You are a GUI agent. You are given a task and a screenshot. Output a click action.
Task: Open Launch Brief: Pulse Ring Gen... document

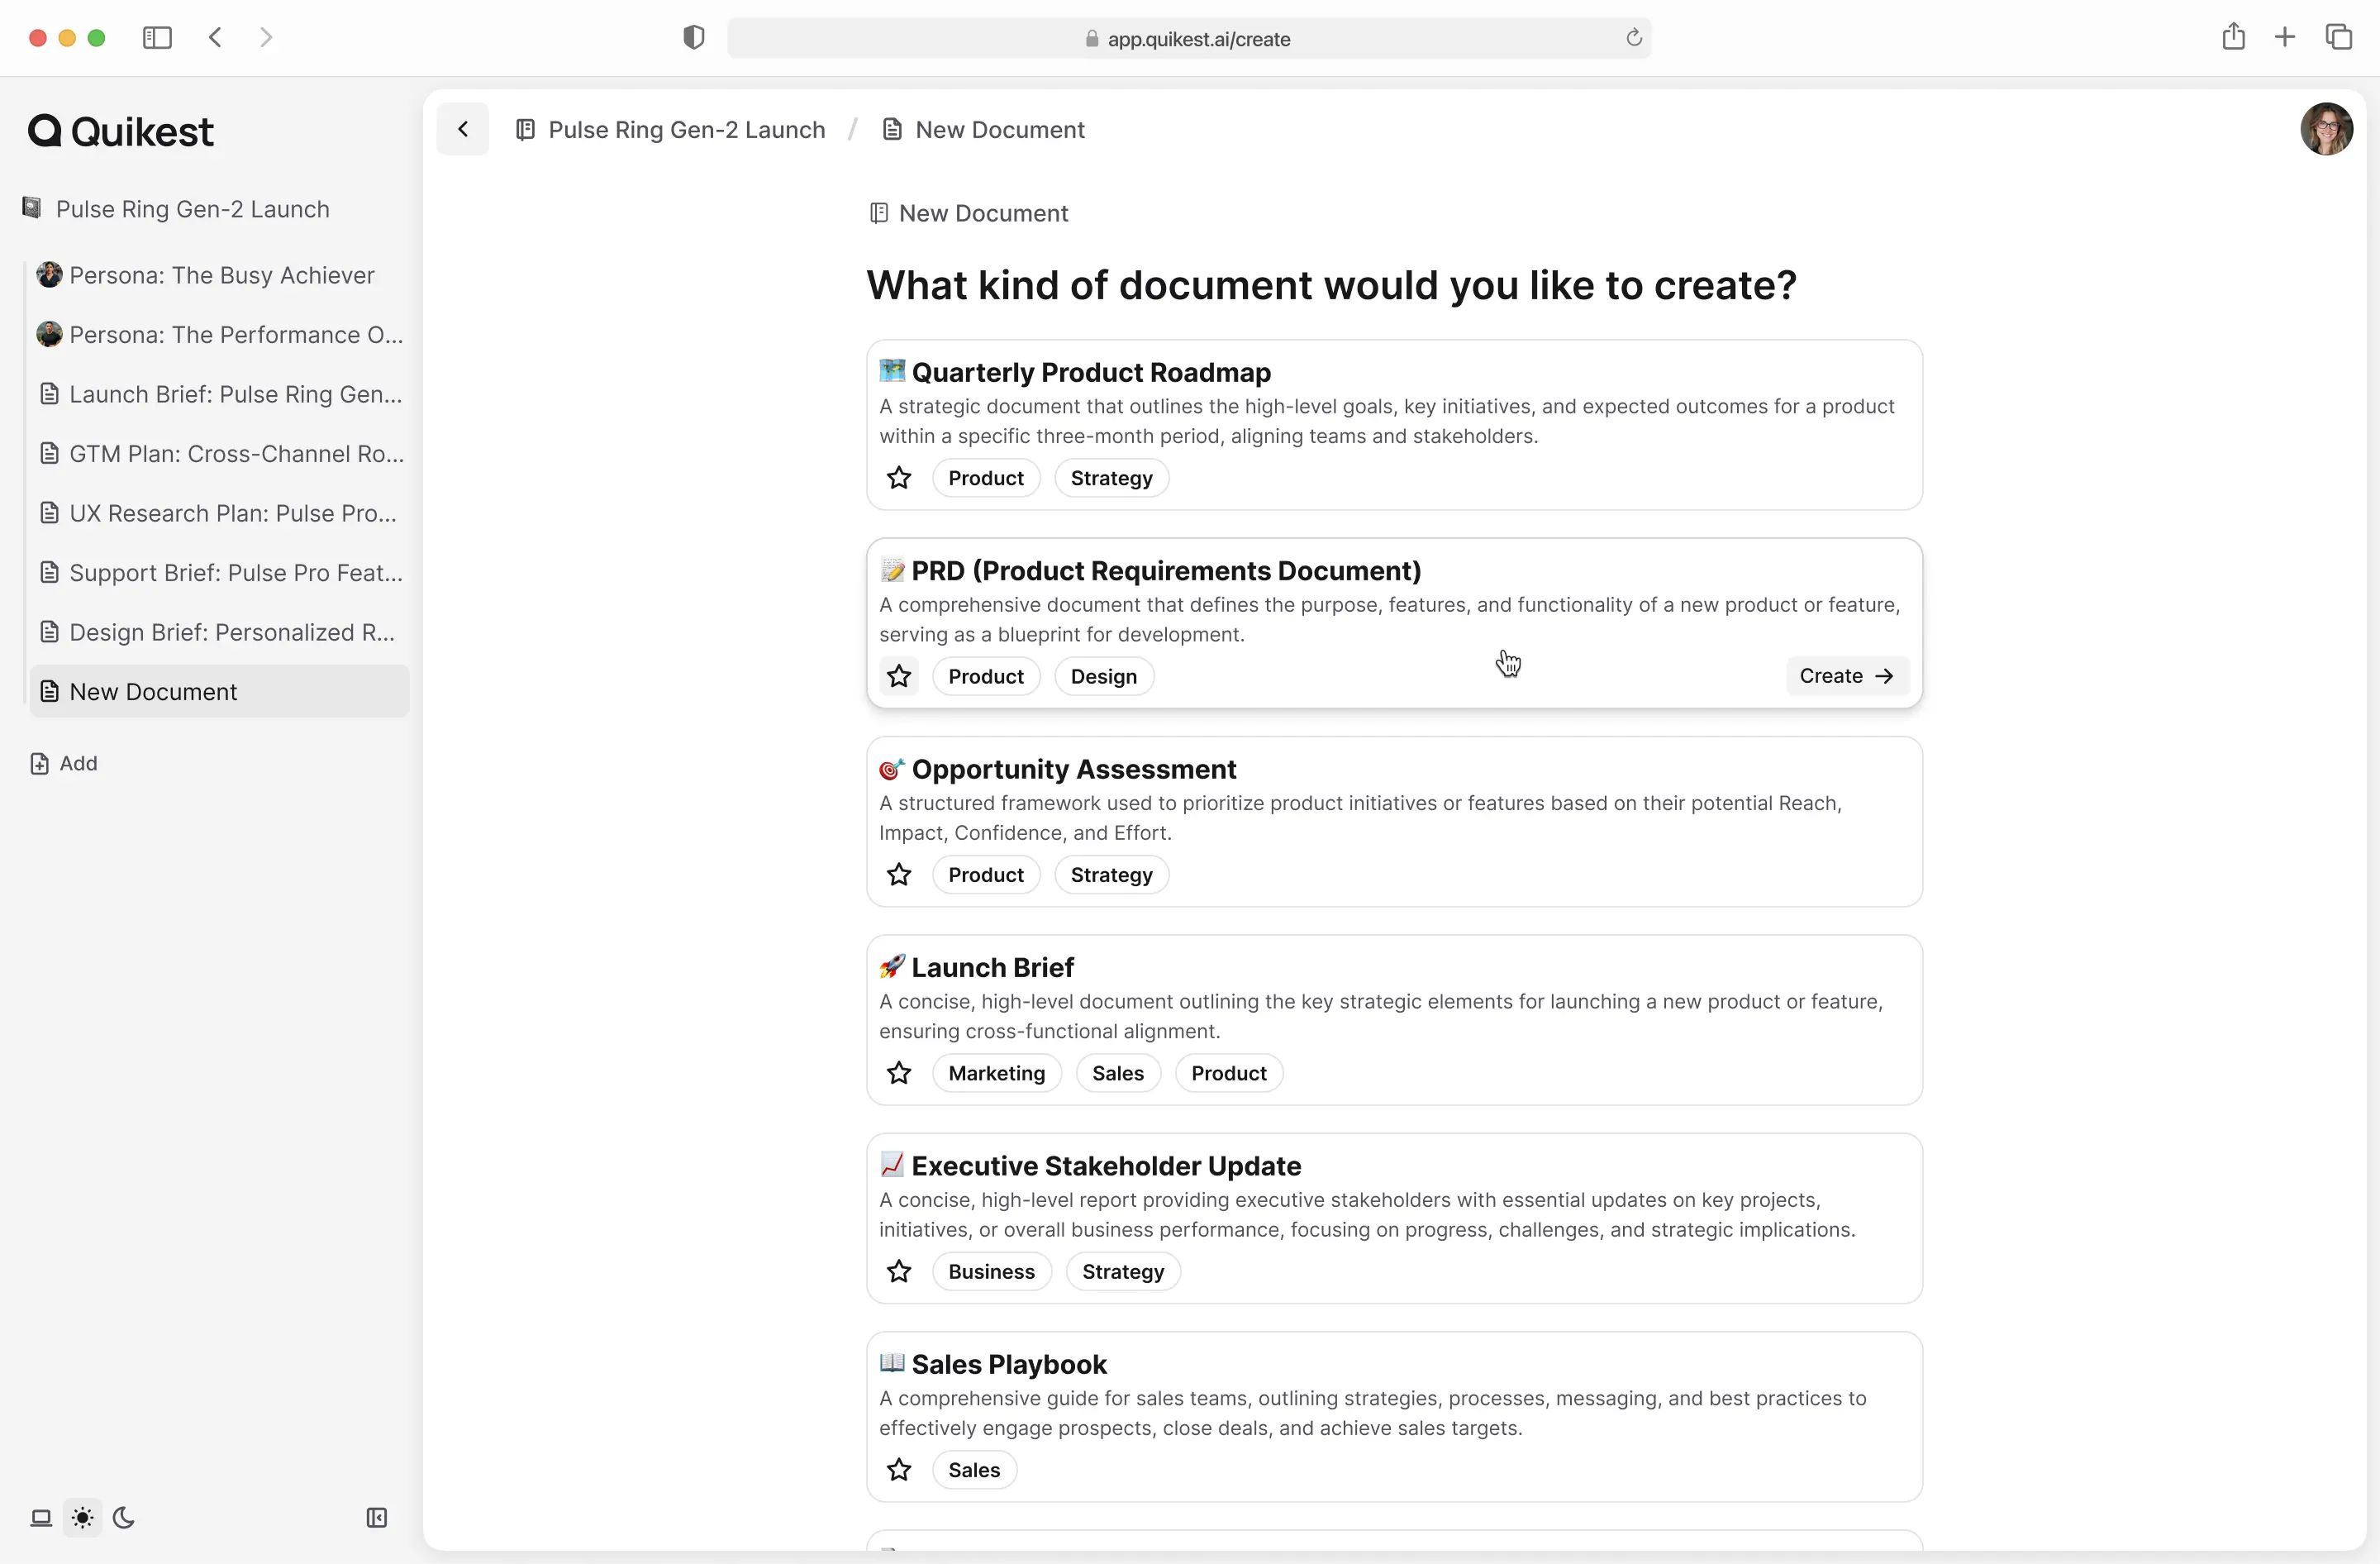pos(219,394)
